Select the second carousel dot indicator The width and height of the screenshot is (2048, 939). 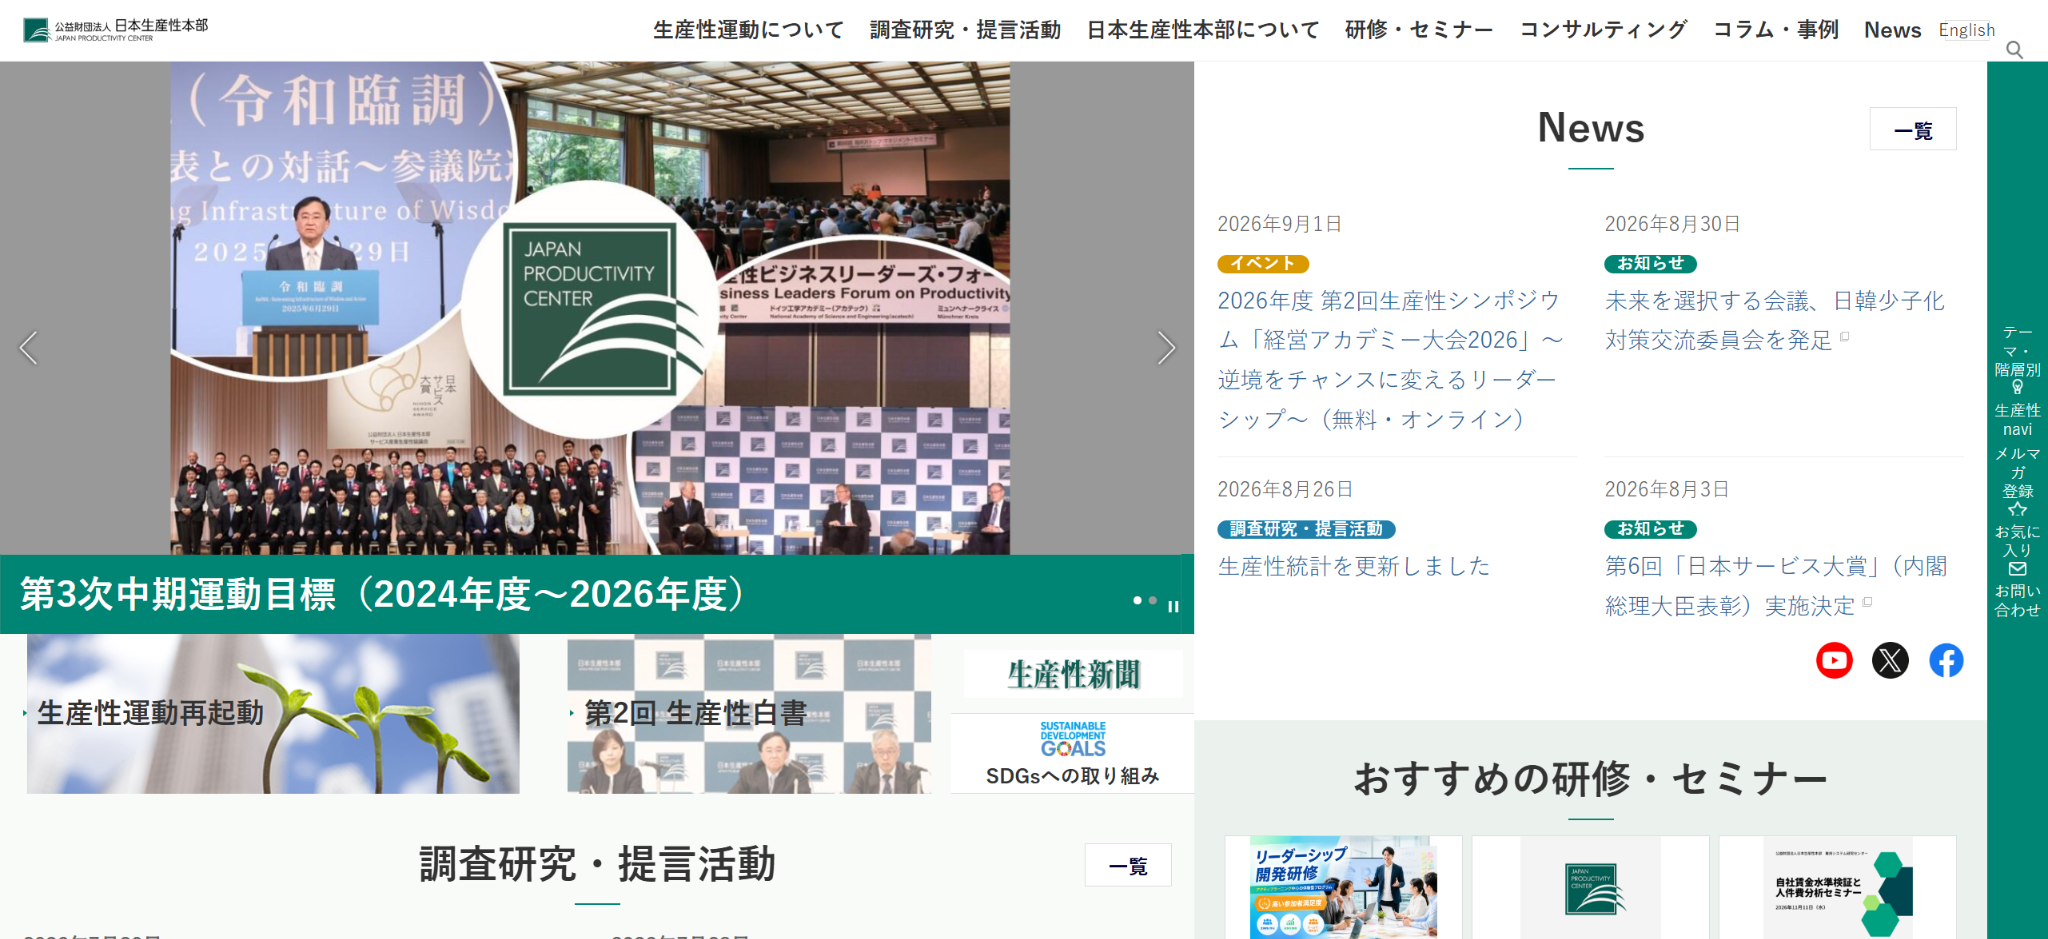1153,600
